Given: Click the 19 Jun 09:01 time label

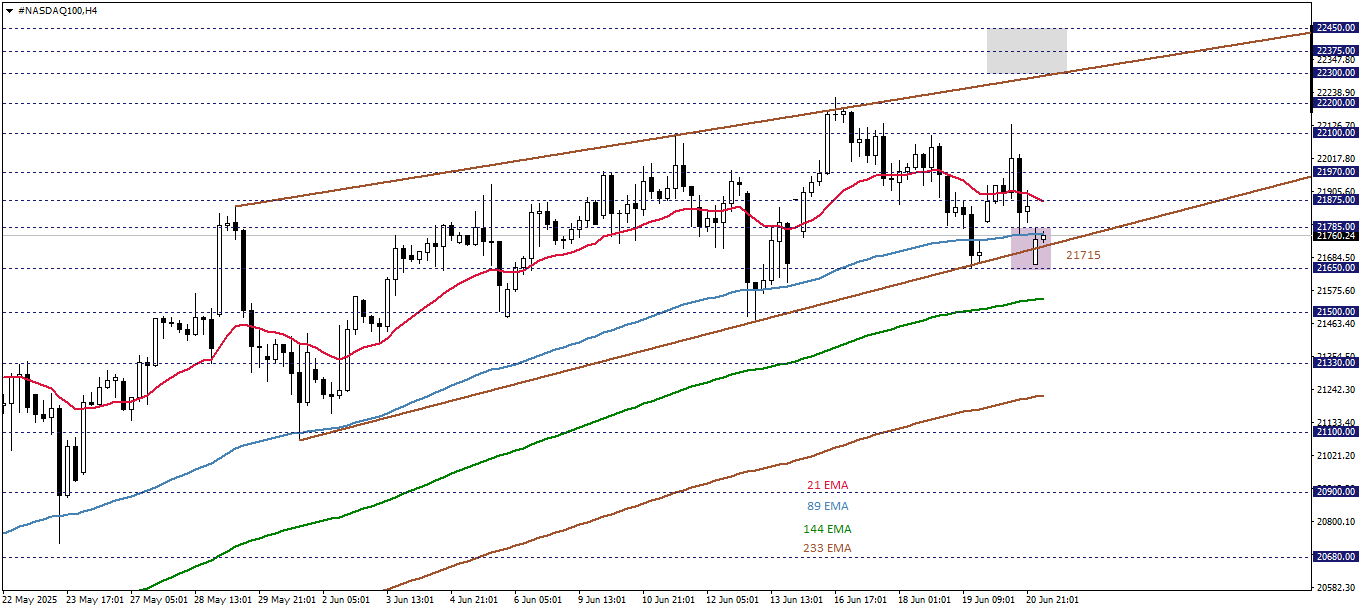Looking at the screenshot, I should (x=989, y=600).
